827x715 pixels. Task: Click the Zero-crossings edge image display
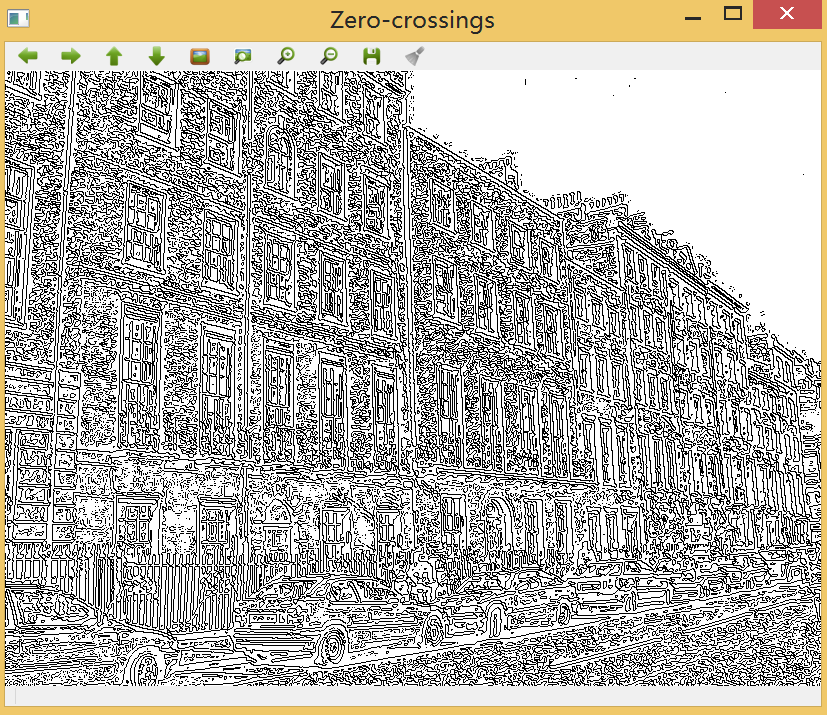click(413, 378)
